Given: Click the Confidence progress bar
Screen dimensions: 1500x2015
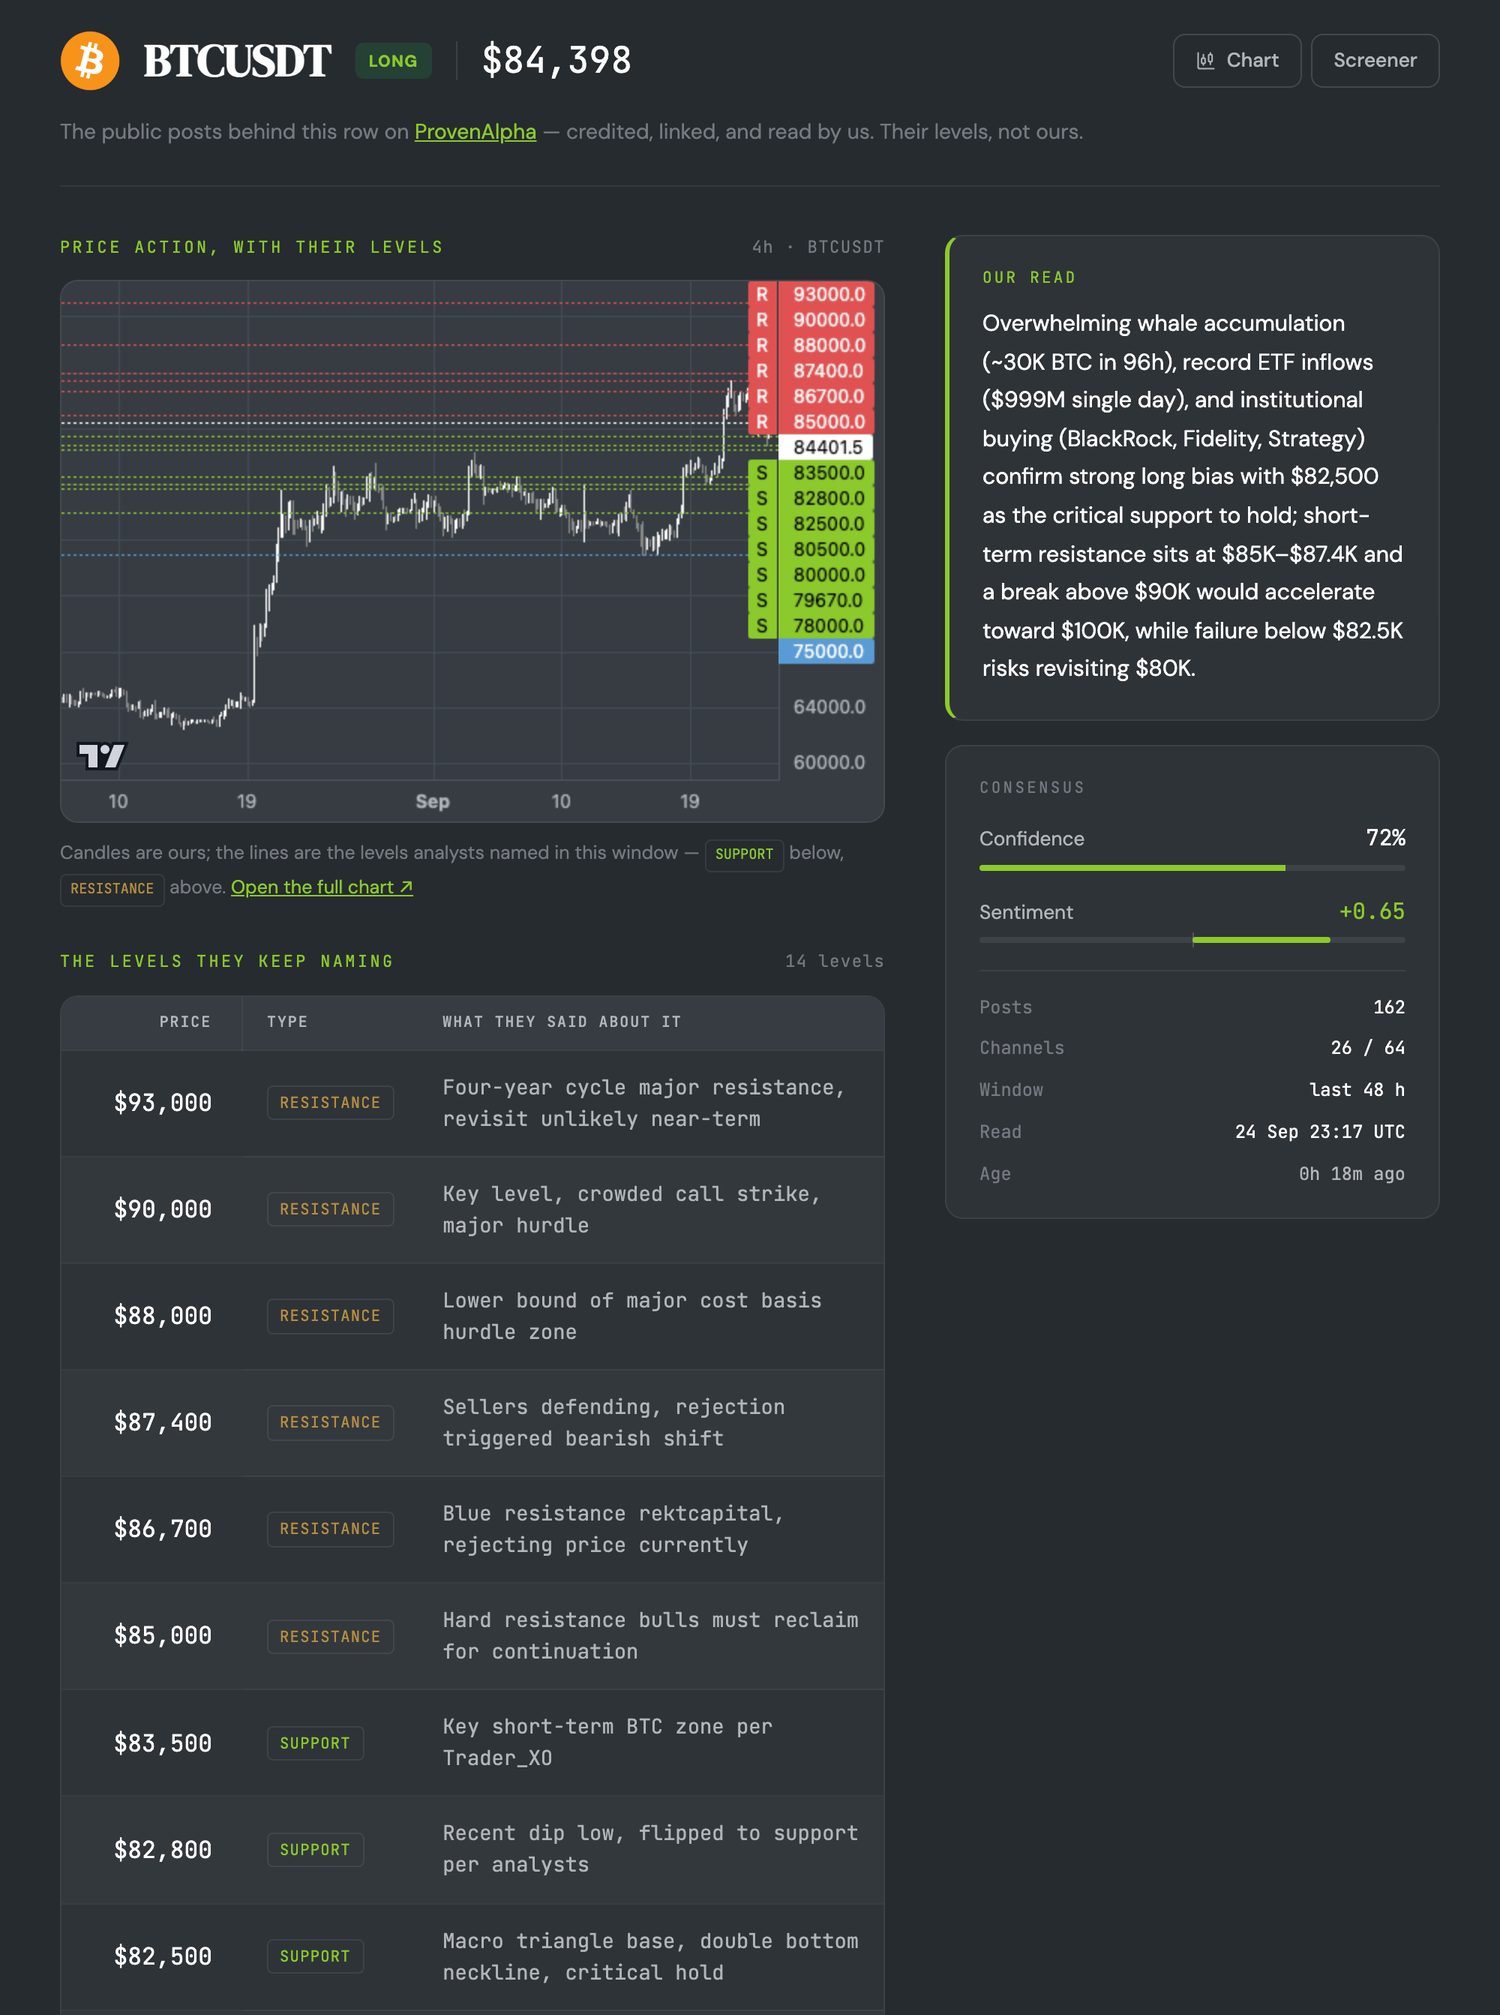Looking at the screenshot, I should [x=1192, y=868].
